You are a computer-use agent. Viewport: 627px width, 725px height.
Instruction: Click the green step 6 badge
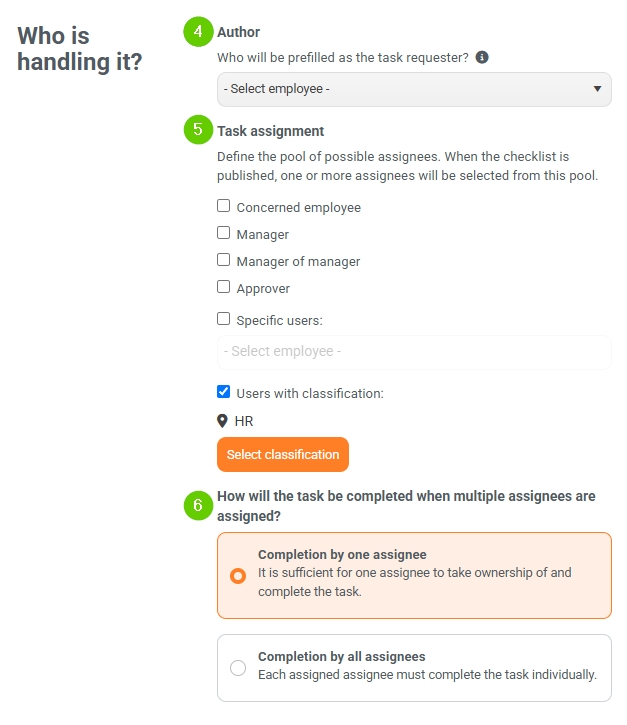(x=198, y=505)
